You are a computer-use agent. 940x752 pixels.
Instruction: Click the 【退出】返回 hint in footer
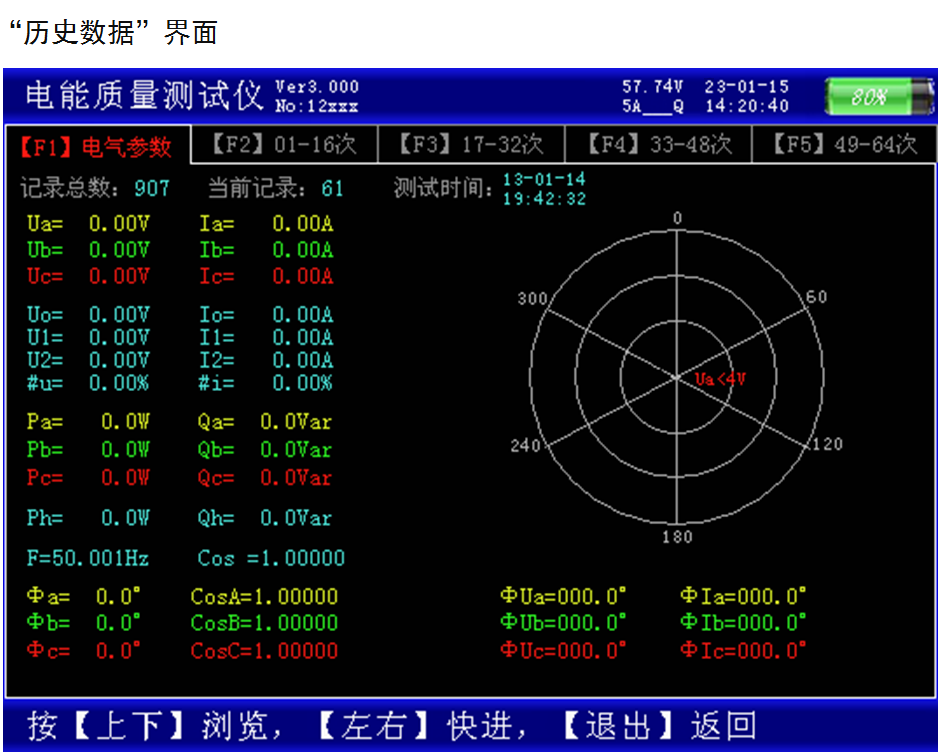click(657, 725)
